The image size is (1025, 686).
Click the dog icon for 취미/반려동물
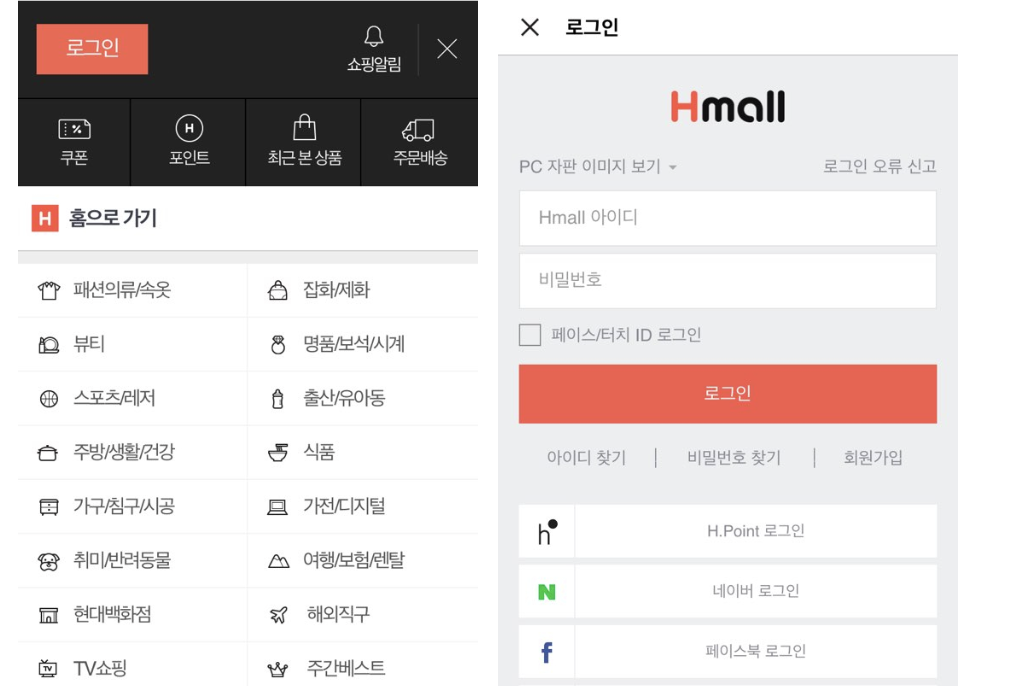48,561
